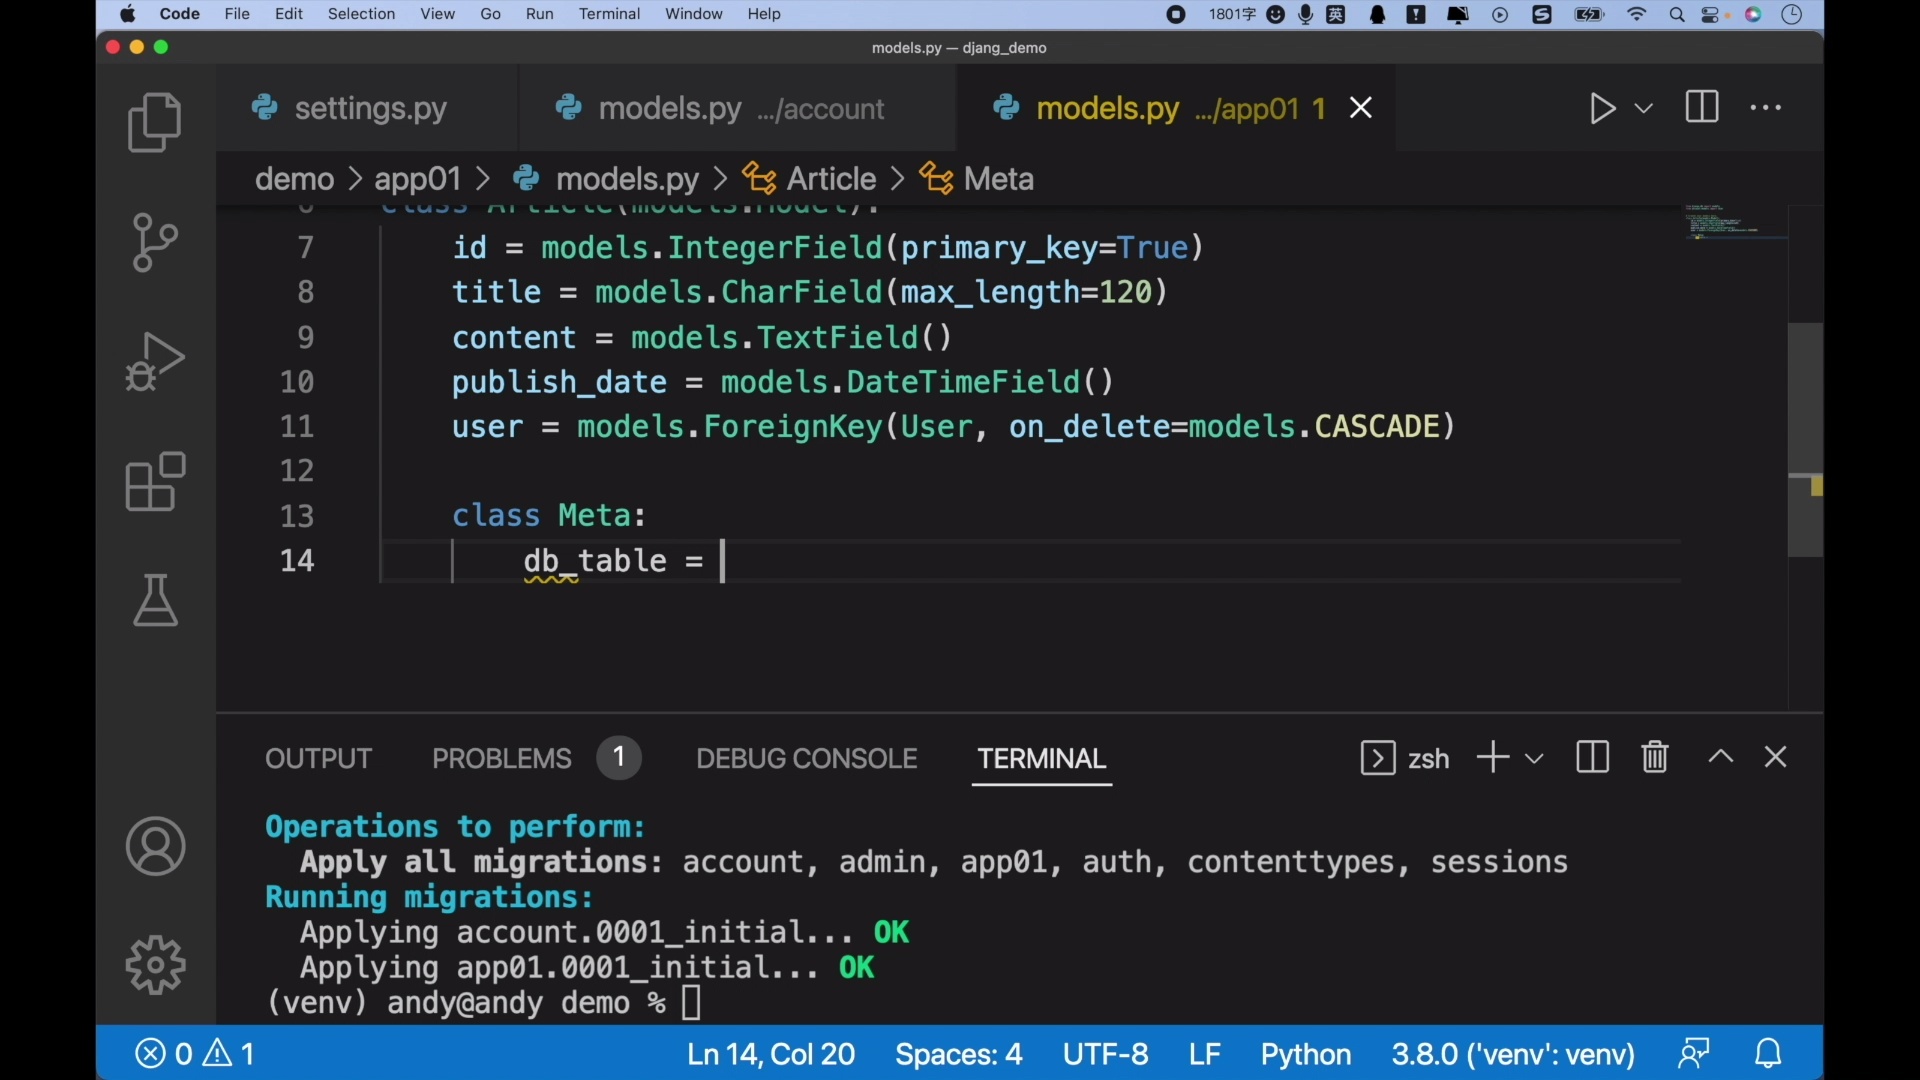Viewport: 1920px width, 1080px height.
Task: Open the Terminal menu in the menu bar
Action: [609, 14]
